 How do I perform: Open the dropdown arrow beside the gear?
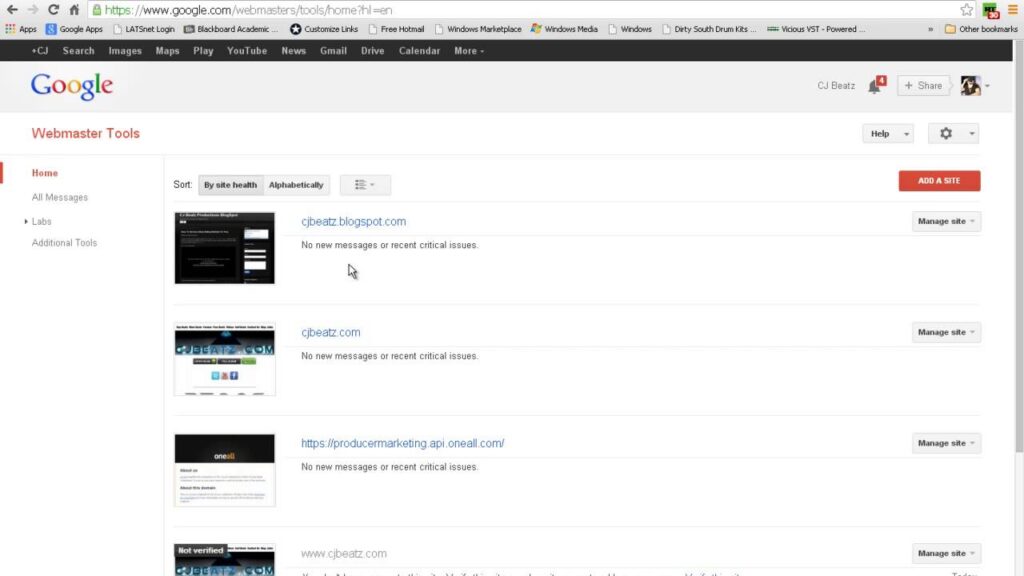972,133
